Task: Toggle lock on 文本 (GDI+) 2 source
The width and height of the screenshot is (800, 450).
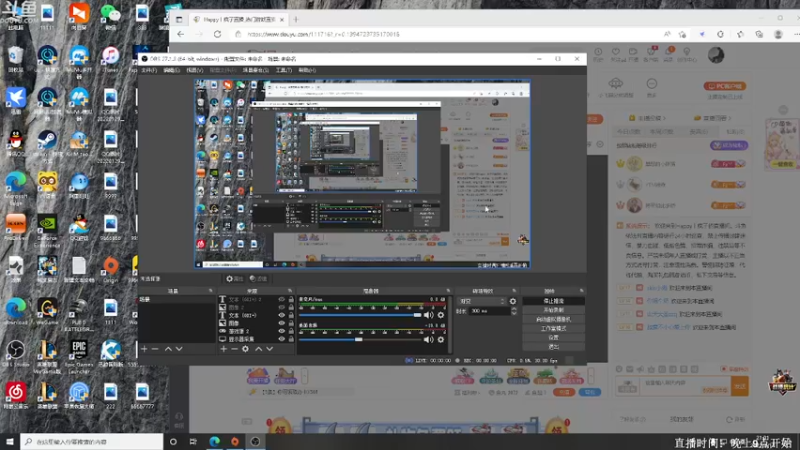Action: pyautogui.click(x=291, y=299)
